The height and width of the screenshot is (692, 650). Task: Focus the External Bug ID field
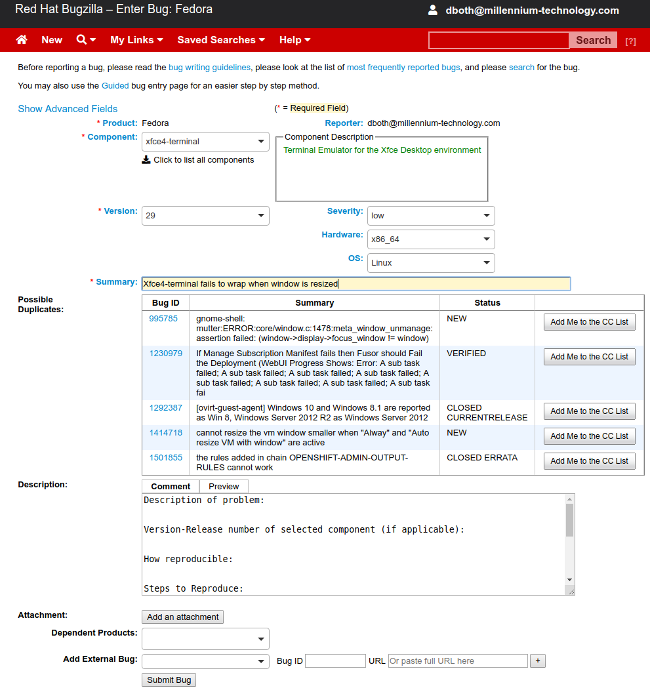pyautogui.click(x=335, y=661)
